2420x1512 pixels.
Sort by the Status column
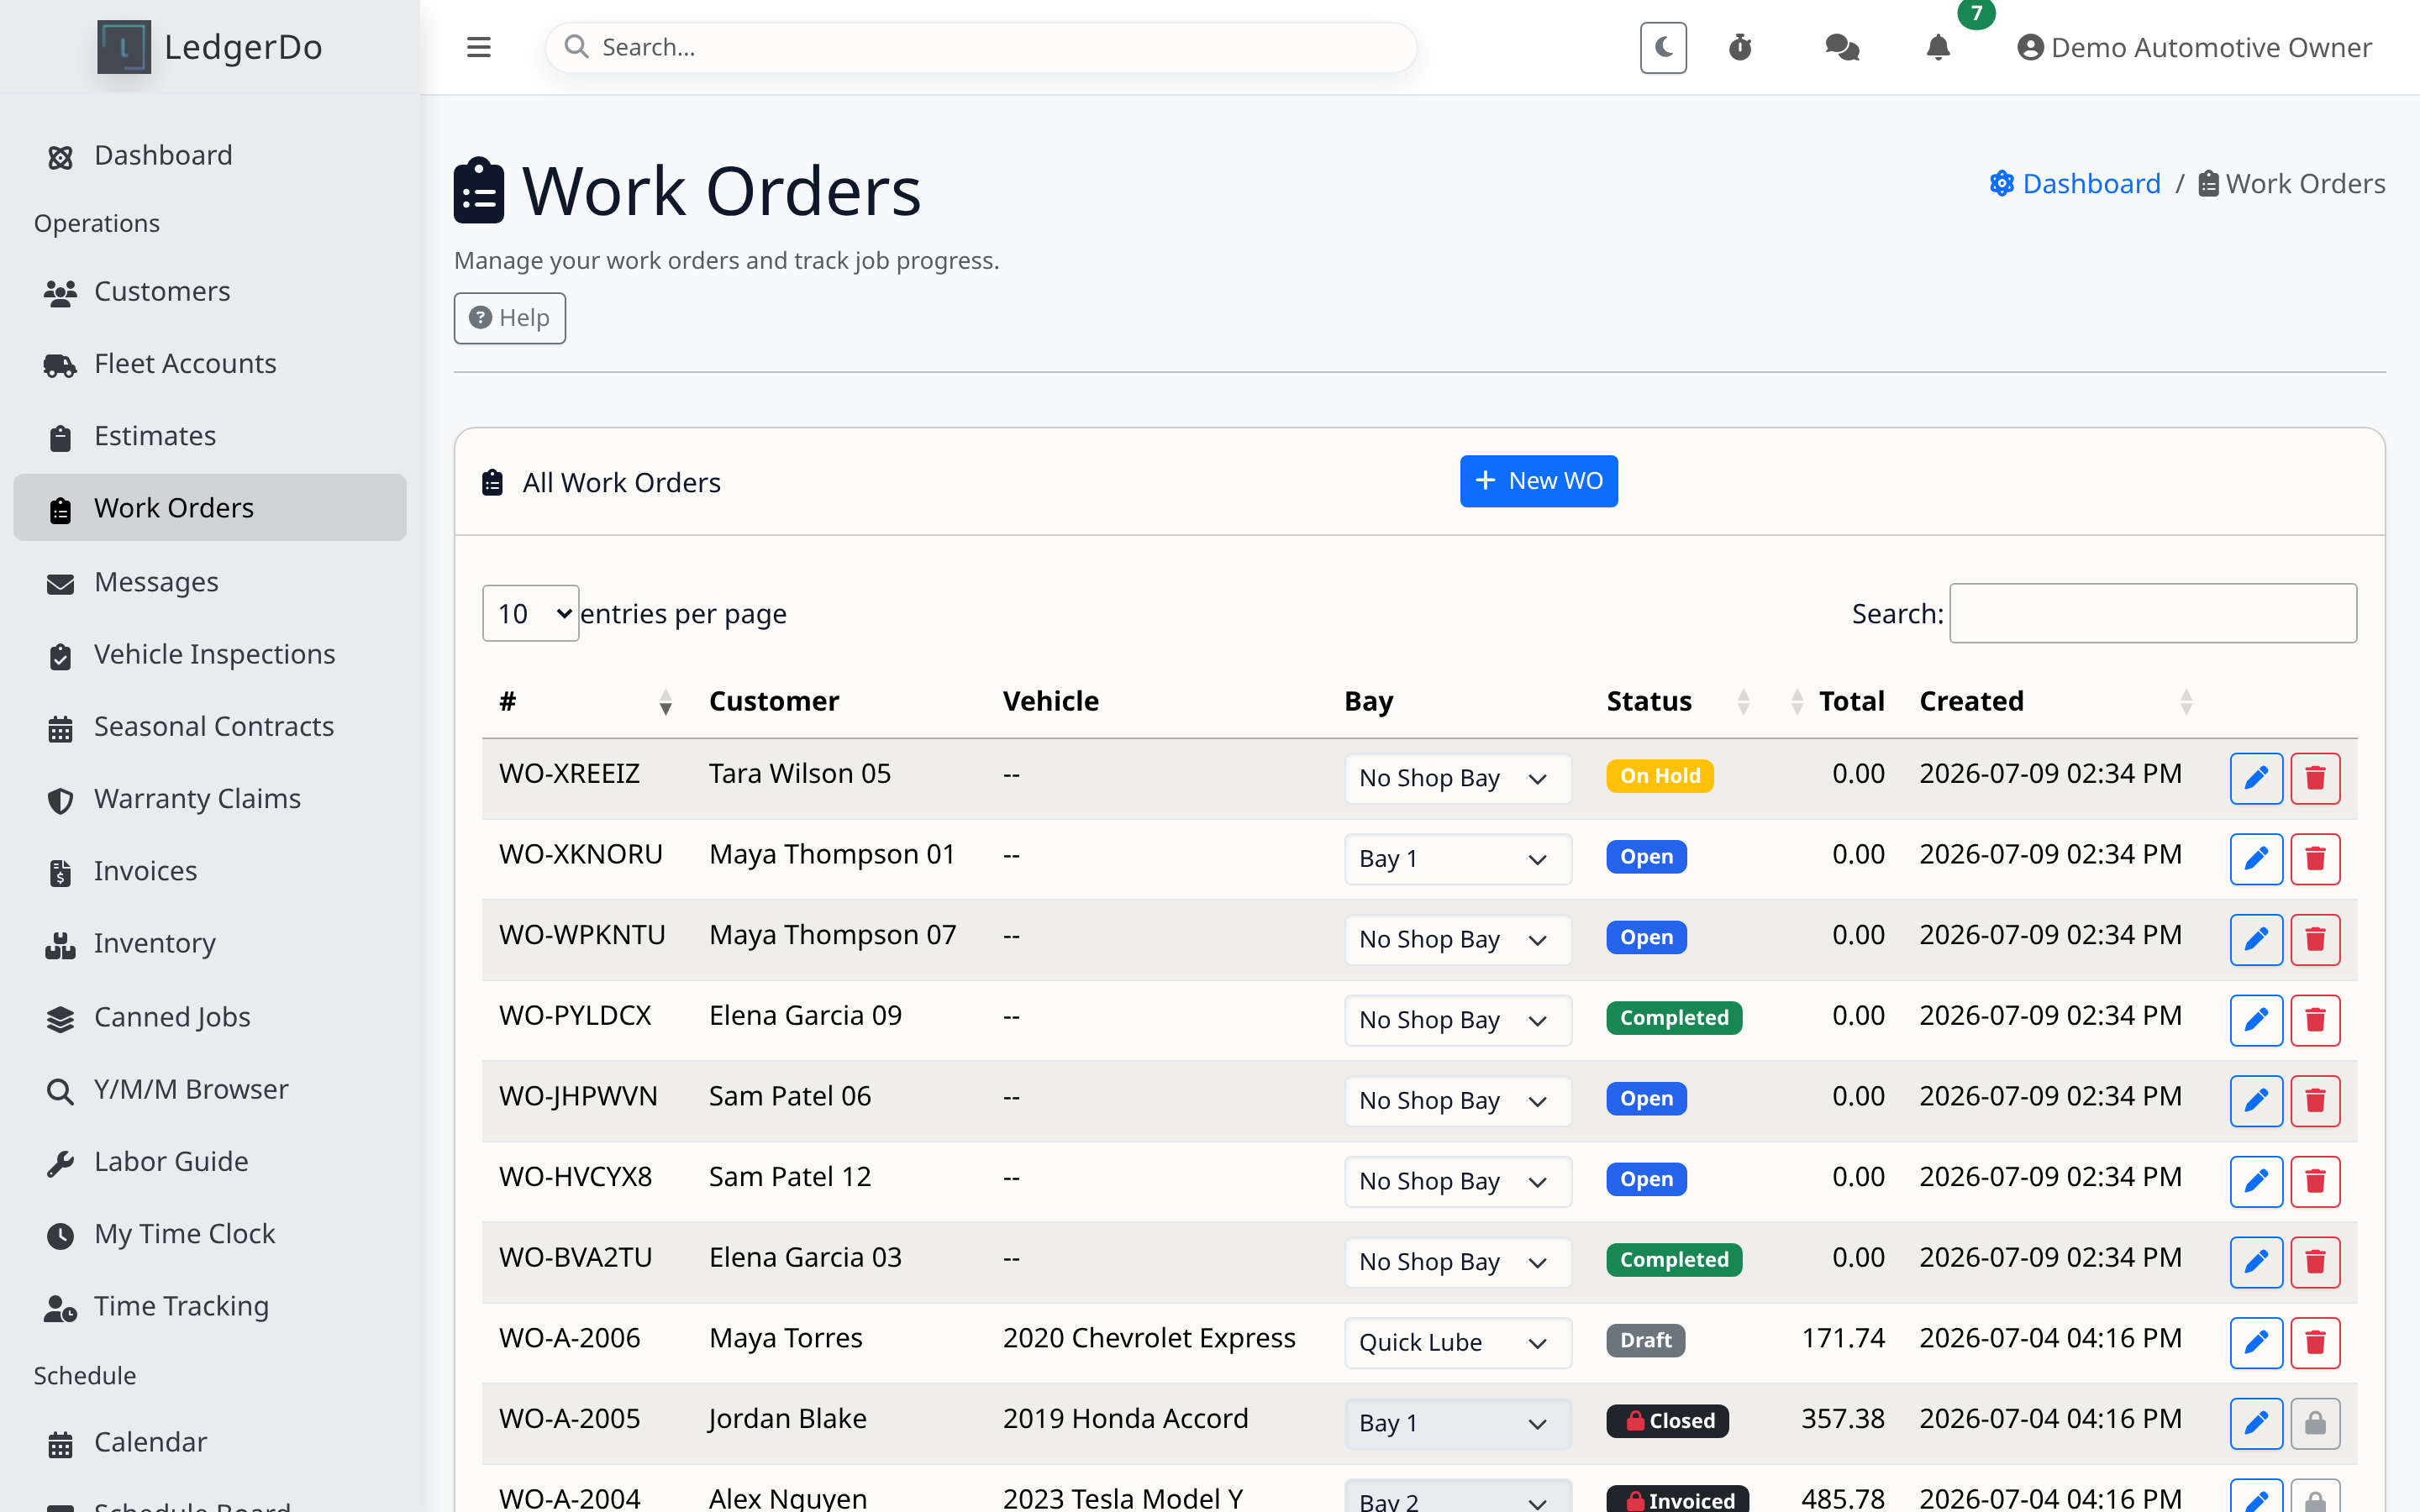tap(1679, 701)
